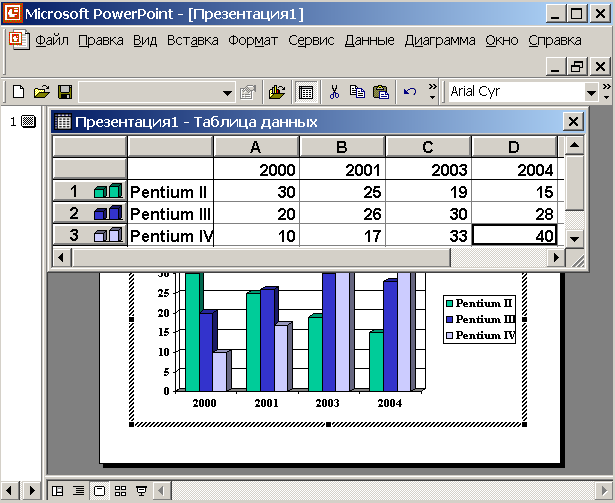Screen dimensions: 615x503
Task: Click the PowerPoint document icon in menu bar
Action: pyautogui.click(x=19, y=40)
